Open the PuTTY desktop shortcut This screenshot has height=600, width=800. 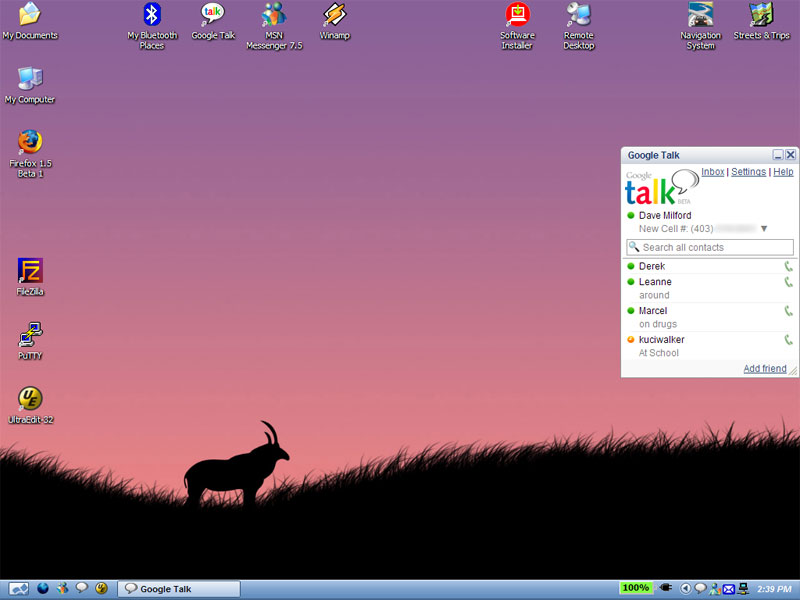(x=30, y=335)
